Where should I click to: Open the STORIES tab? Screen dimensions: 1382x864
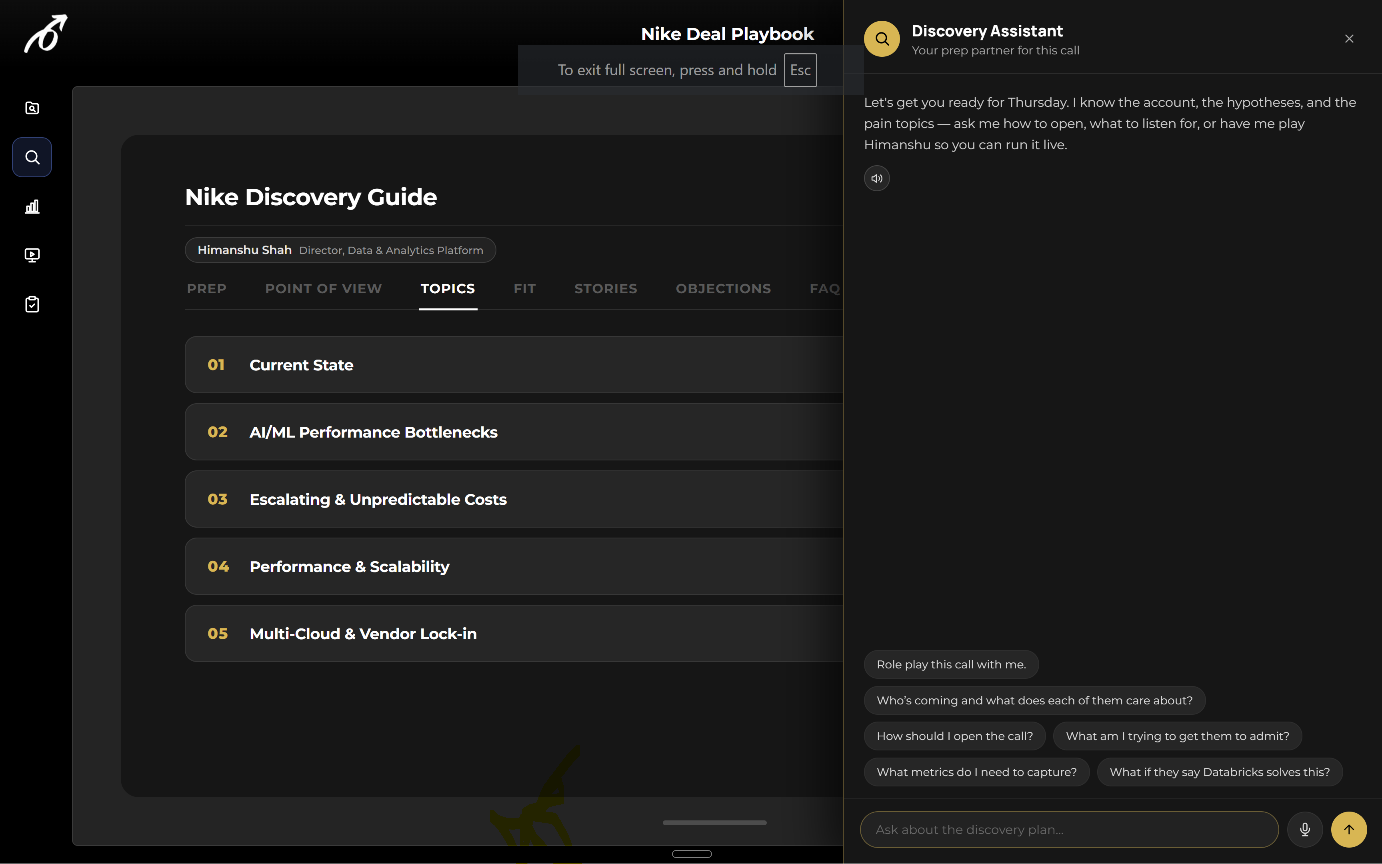(606, 288)
